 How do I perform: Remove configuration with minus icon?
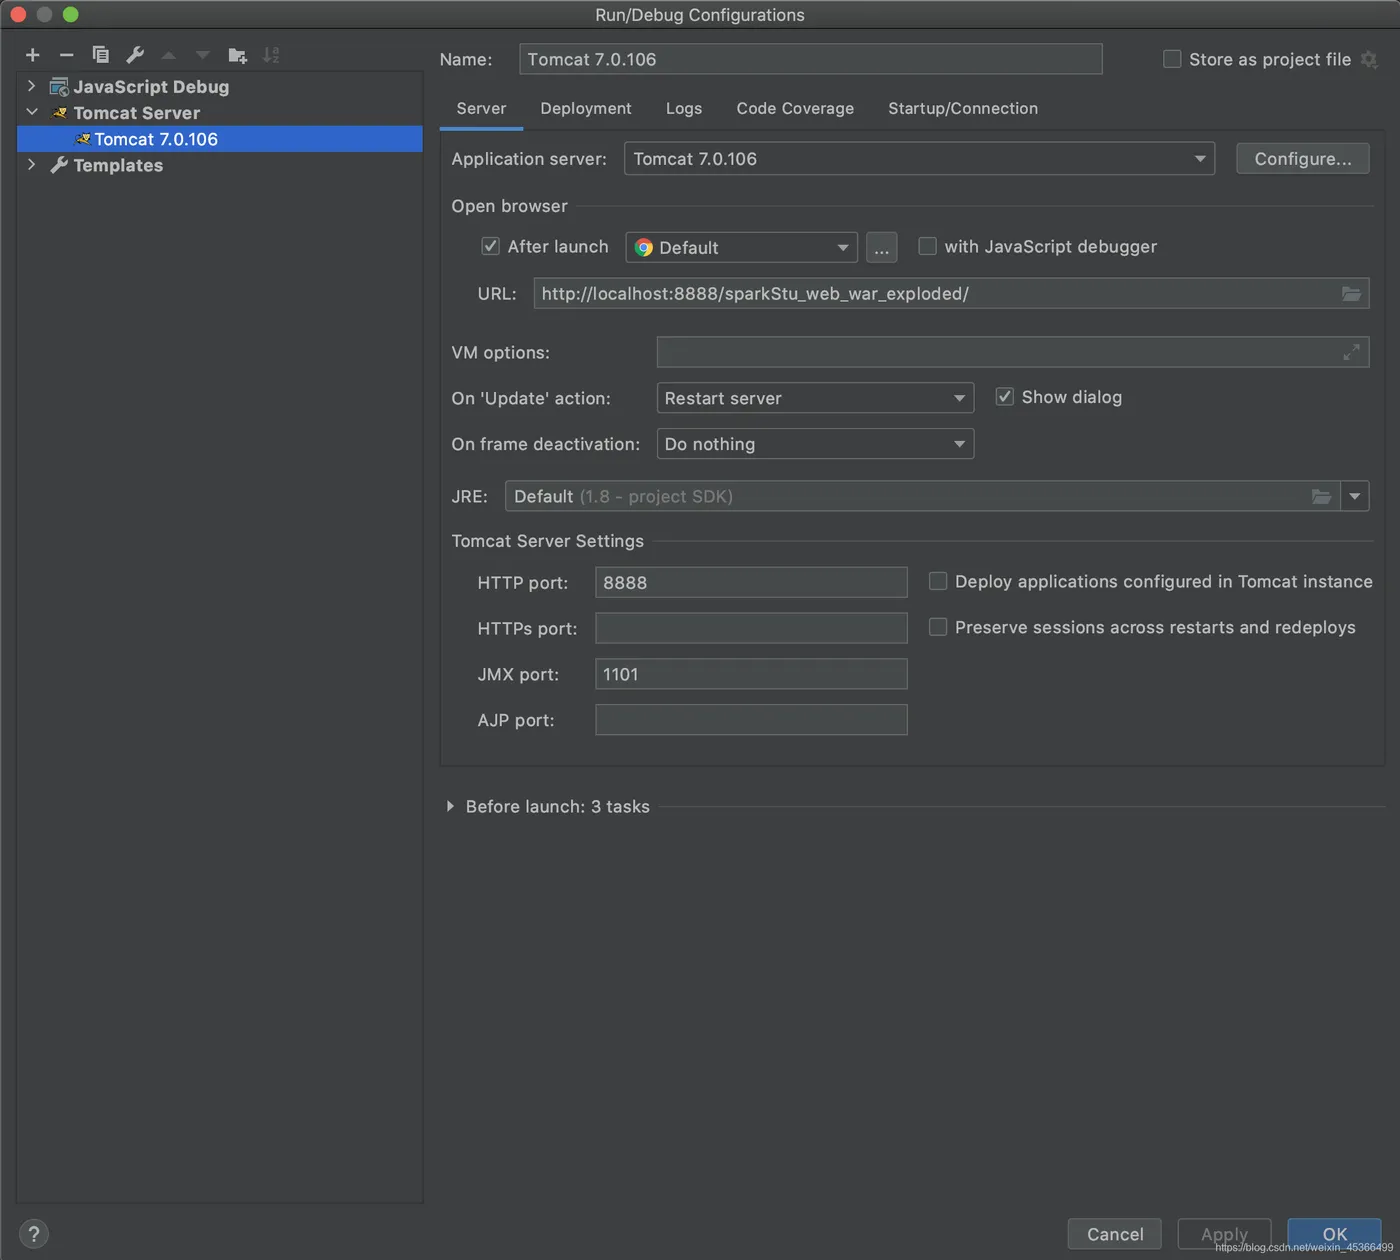coord(66,55)
